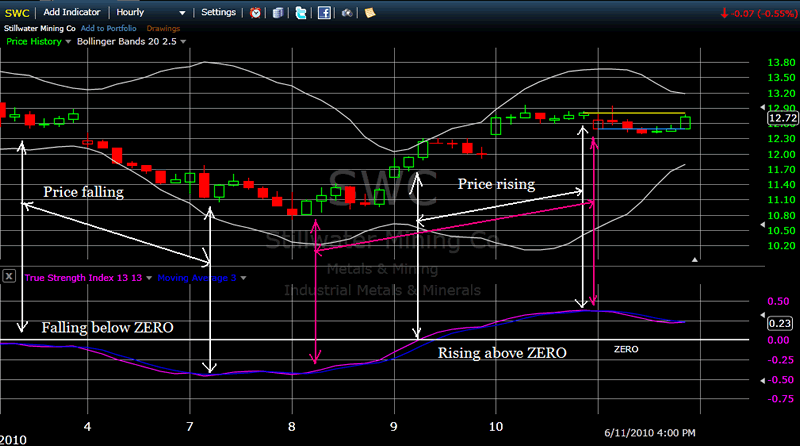Viewport: 800px width, 446px height.
Task: Click date label 7 on time axis
Action: pos(190,427)
